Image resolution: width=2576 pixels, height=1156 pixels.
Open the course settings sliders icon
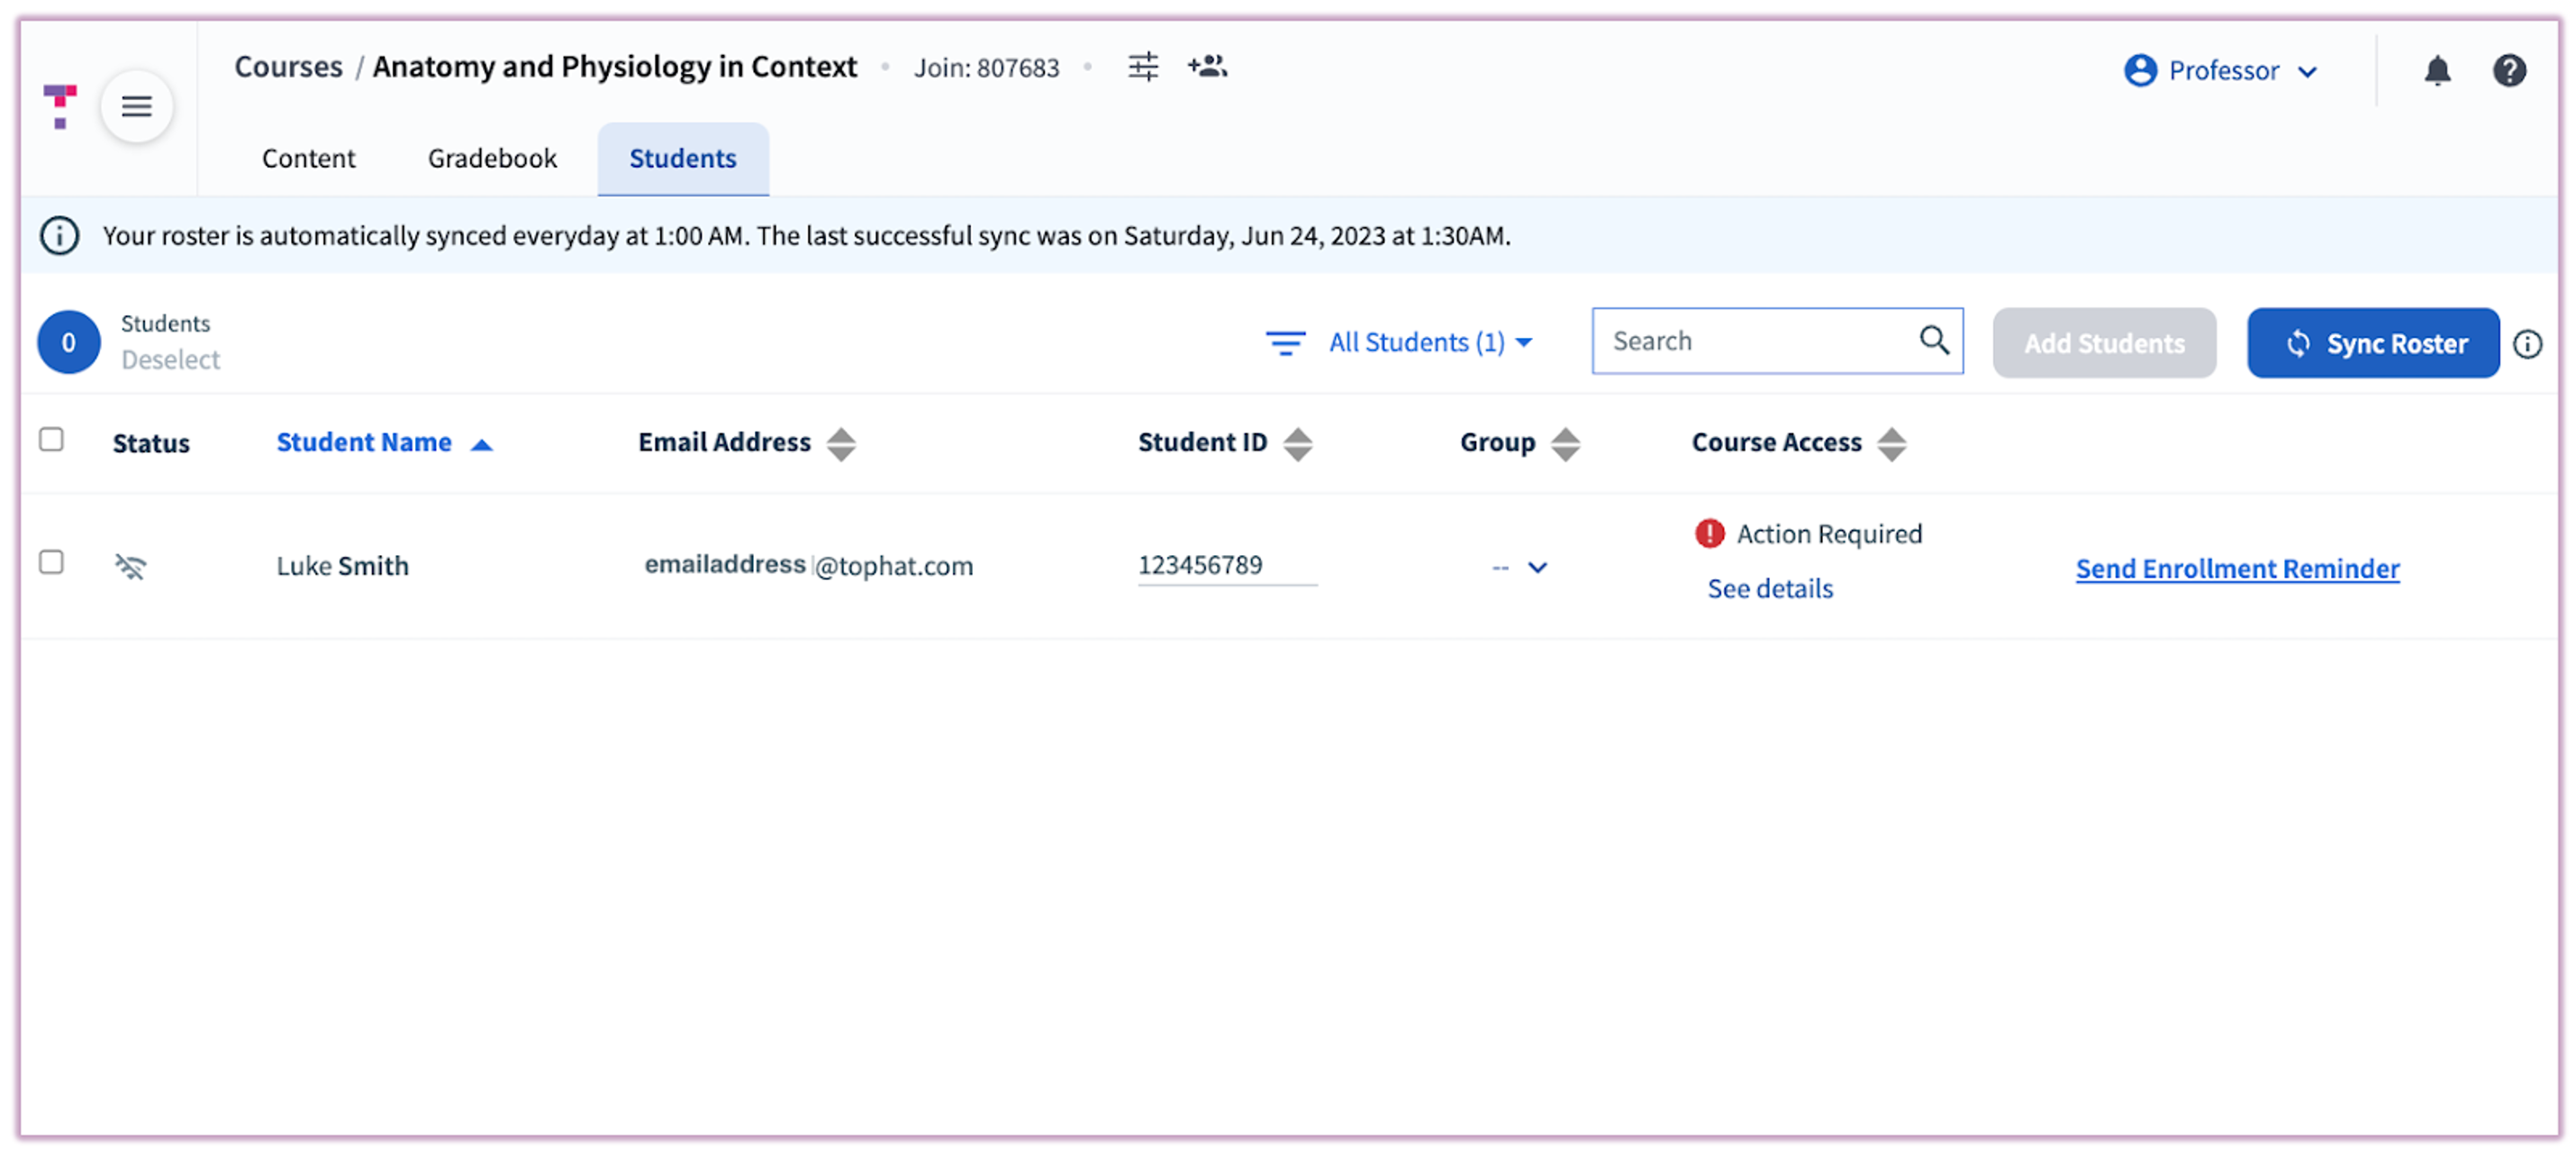point(1143,66)
